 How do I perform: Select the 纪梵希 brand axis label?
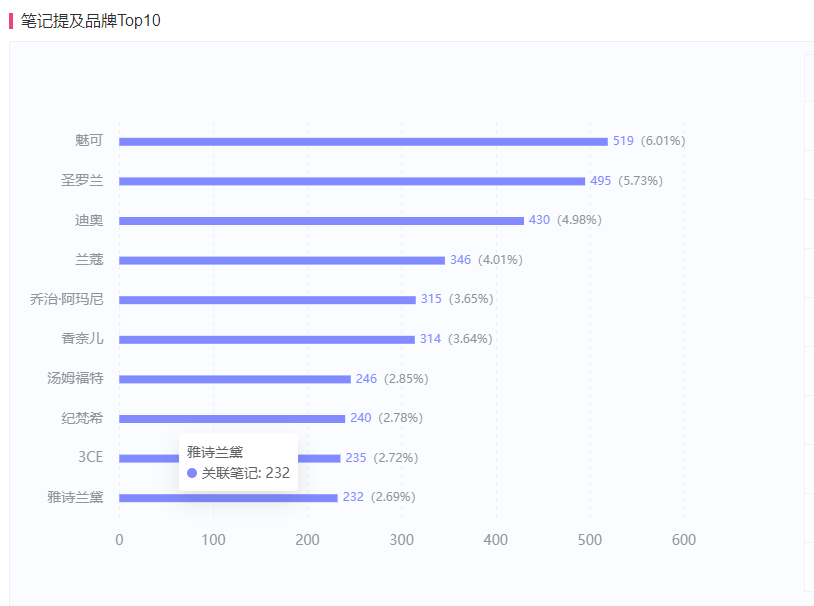[82, 418]
